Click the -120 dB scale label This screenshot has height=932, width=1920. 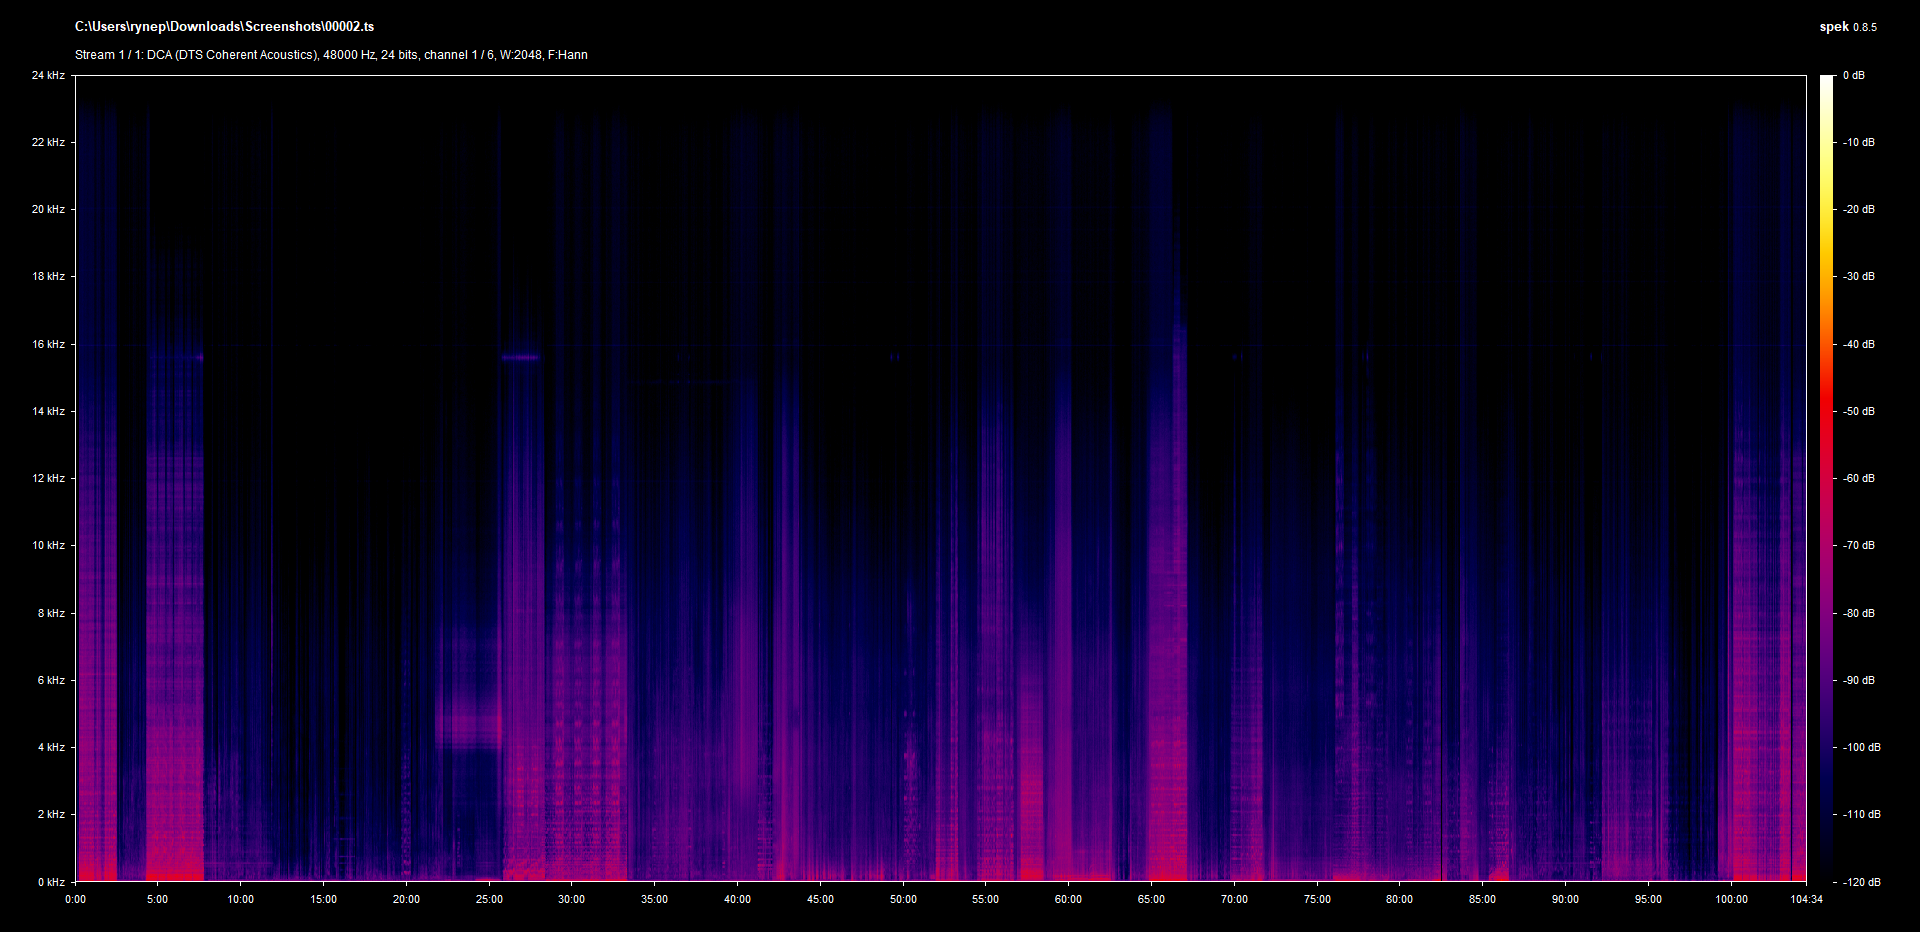[x=1861, y=882]
